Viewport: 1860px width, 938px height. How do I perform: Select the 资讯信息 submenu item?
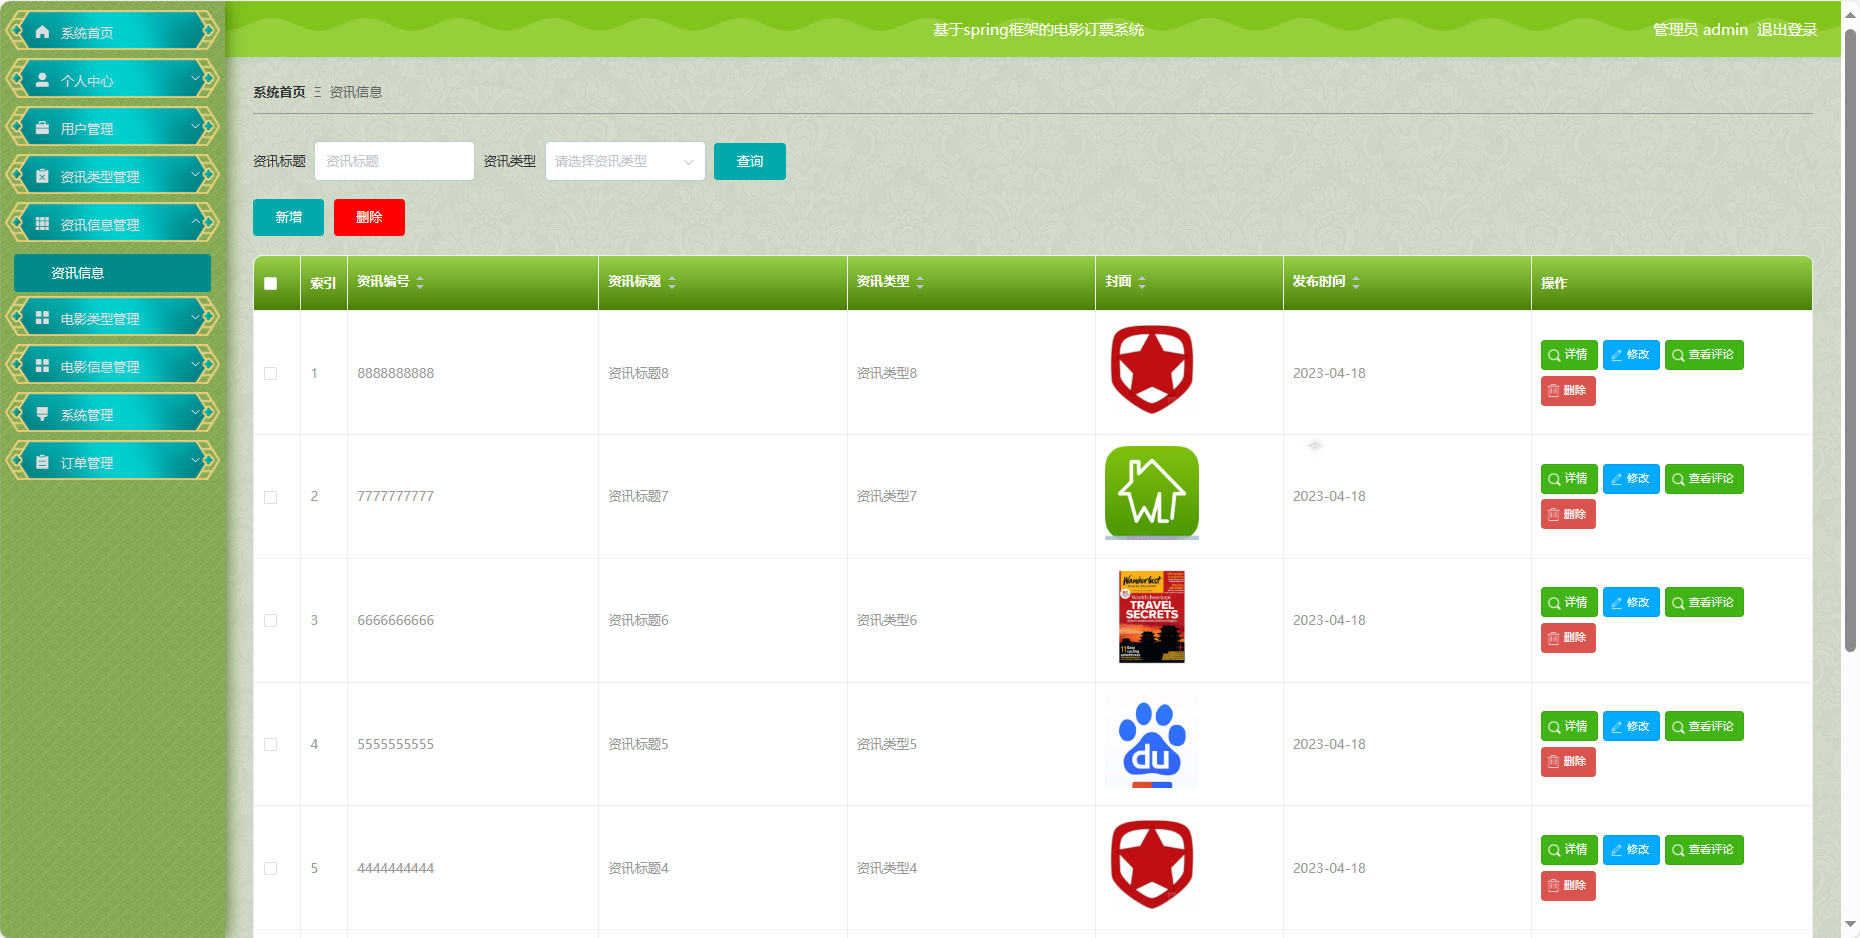point(112,273)
